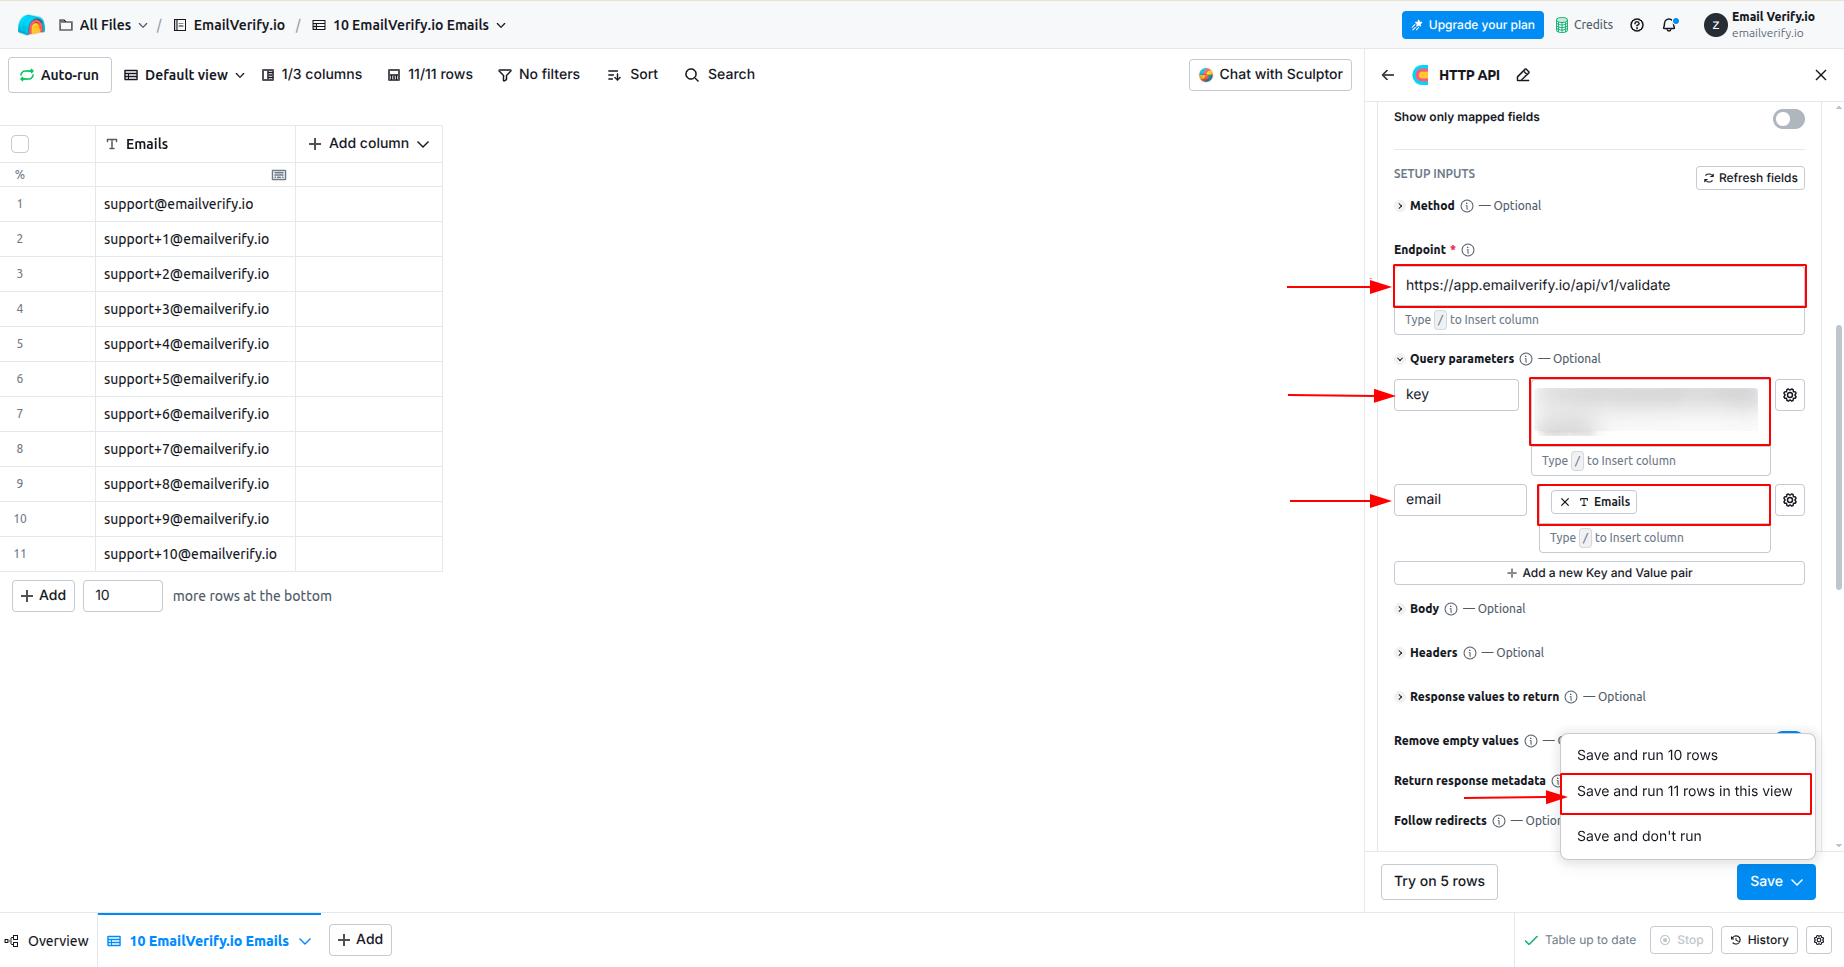This screenshot has width=1844, height=967.
Task: Click Add a new Key and Value pair
Action: tap(1599, 573)
